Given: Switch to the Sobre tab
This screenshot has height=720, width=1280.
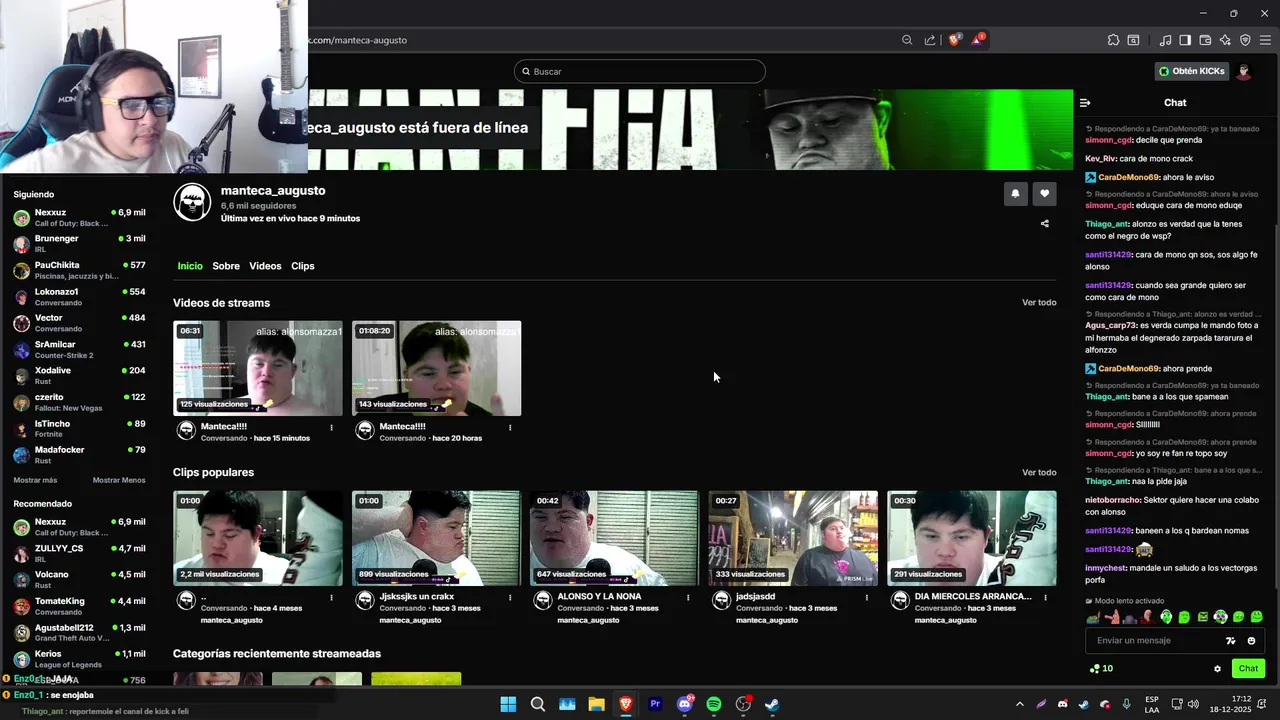Looking at the screenshot, I should 226,266.
